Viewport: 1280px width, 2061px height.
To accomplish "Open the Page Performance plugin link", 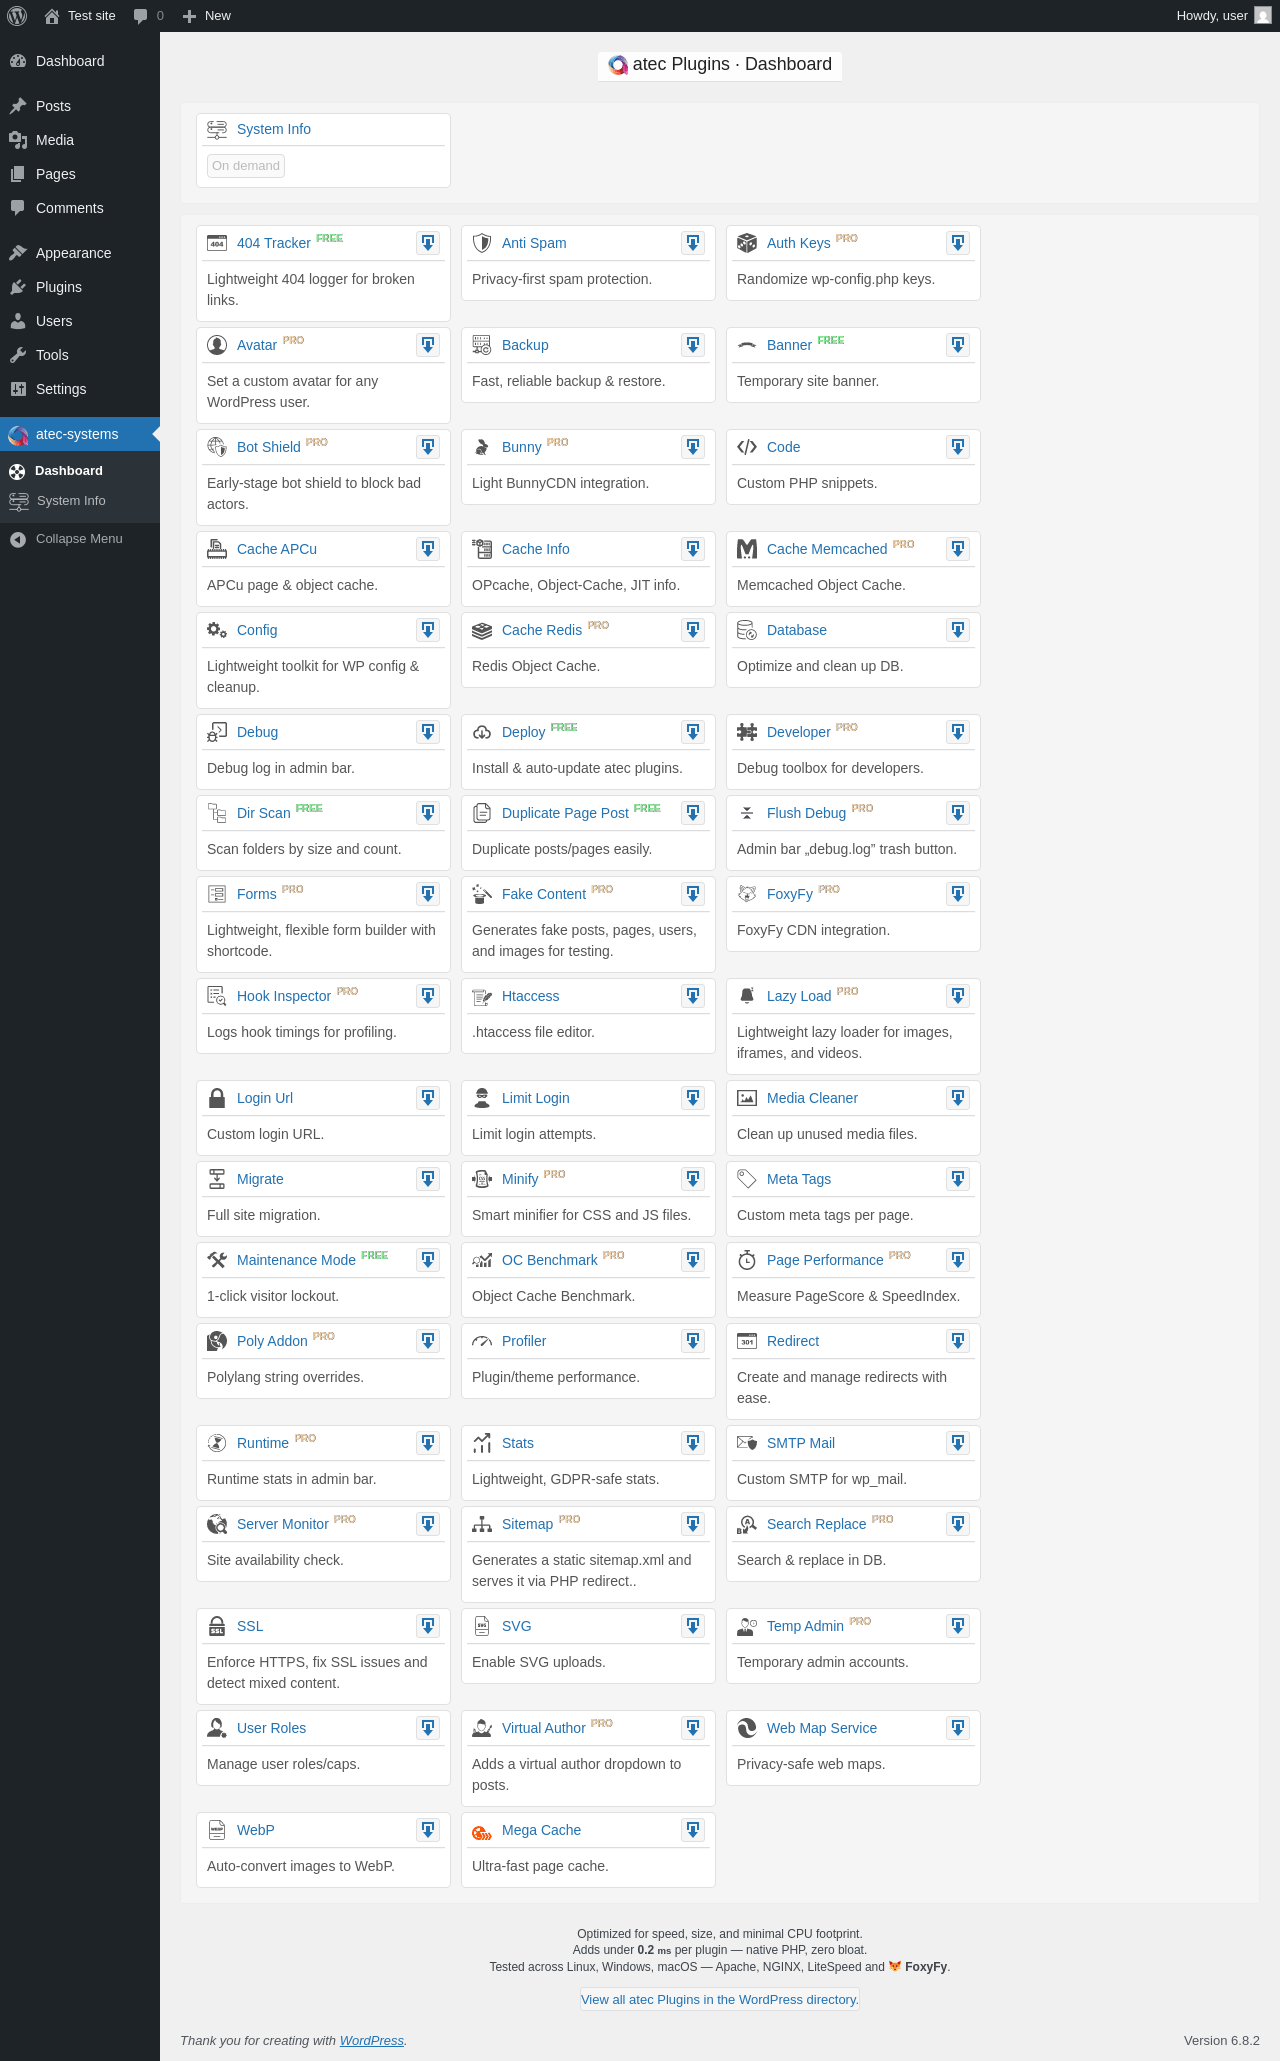I will click(x=825, y=1260).
